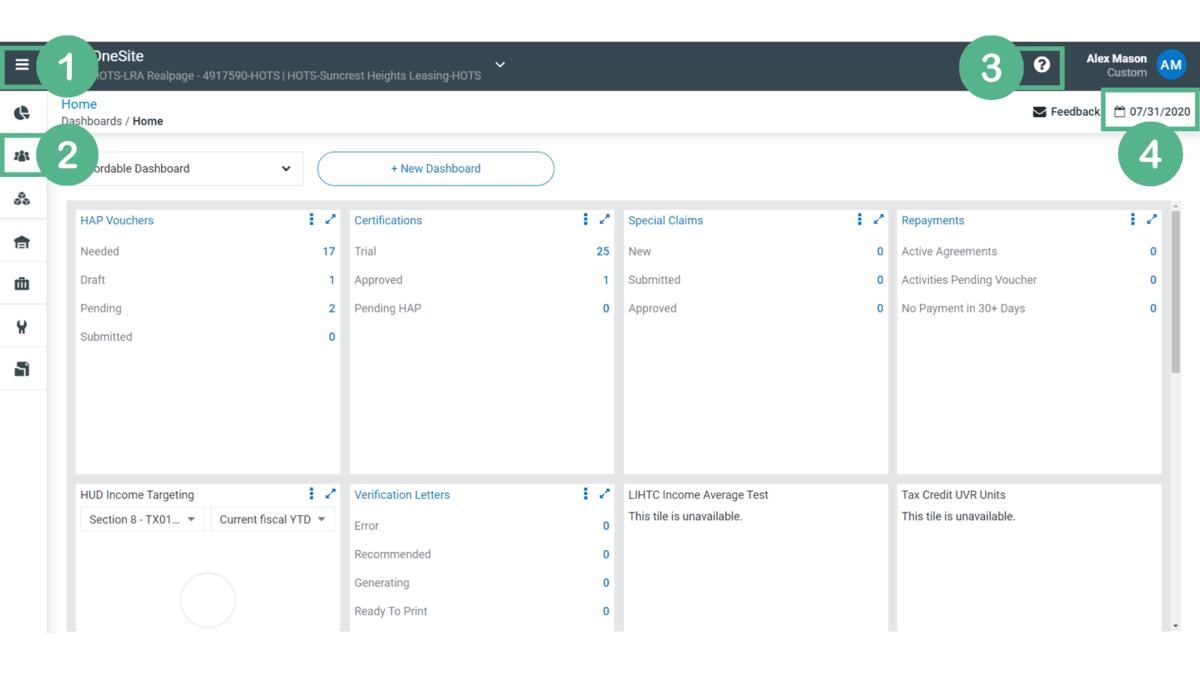Click the Alex Mason user name
The image size is (1200, 675).
tap(1117, 59)
